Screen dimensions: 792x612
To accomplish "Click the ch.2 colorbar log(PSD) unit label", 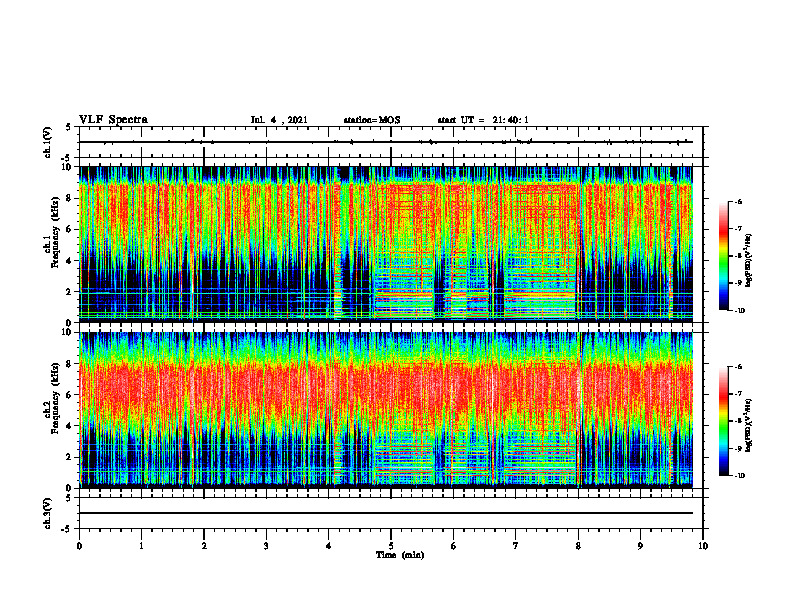I will tap(749, 424).
